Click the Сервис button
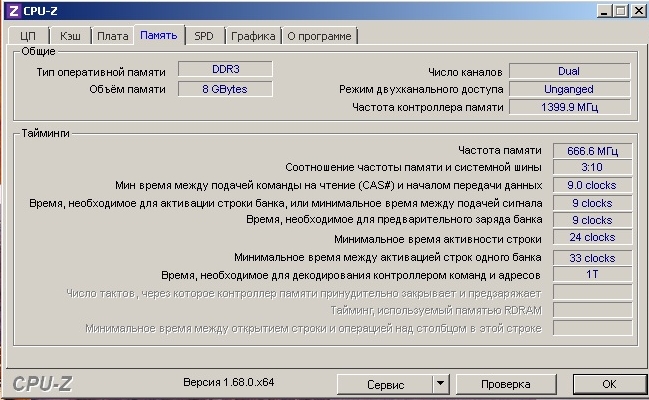The height and width of the screenshot is (400, 649). pos(385,385)
